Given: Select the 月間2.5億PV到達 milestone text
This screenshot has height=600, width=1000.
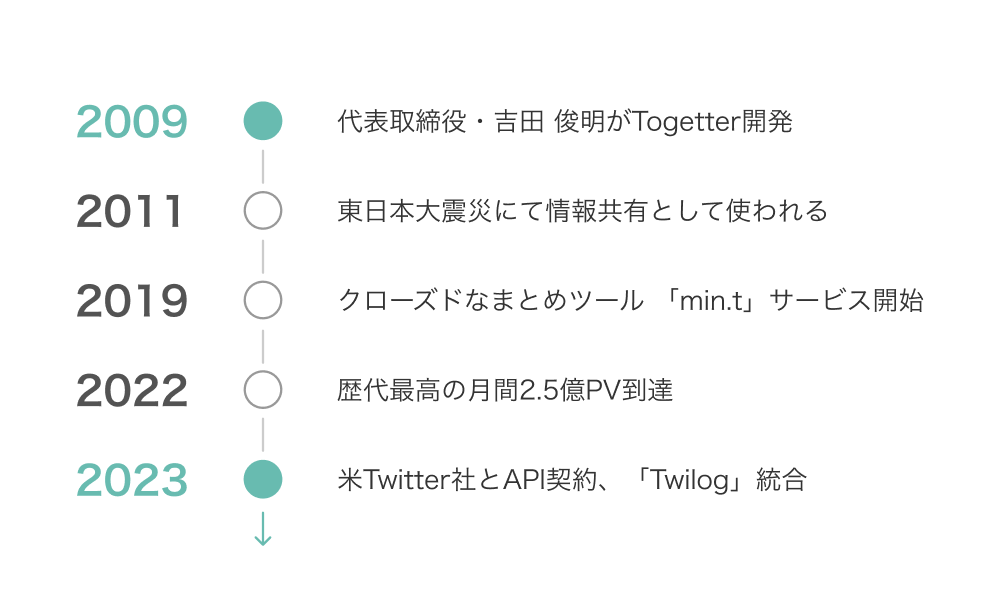Looking at the screenshot, I should pyautogui.click(x=505, y=391).
